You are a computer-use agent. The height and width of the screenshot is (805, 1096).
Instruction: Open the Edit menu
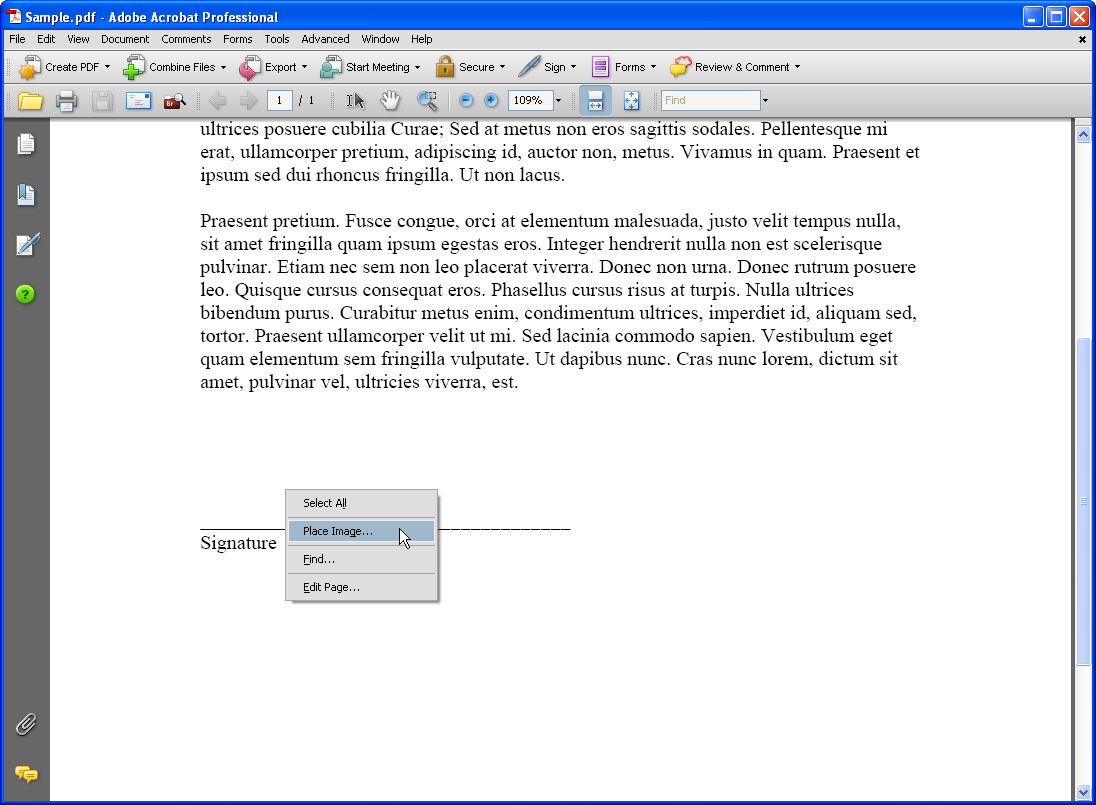point(46,39)
